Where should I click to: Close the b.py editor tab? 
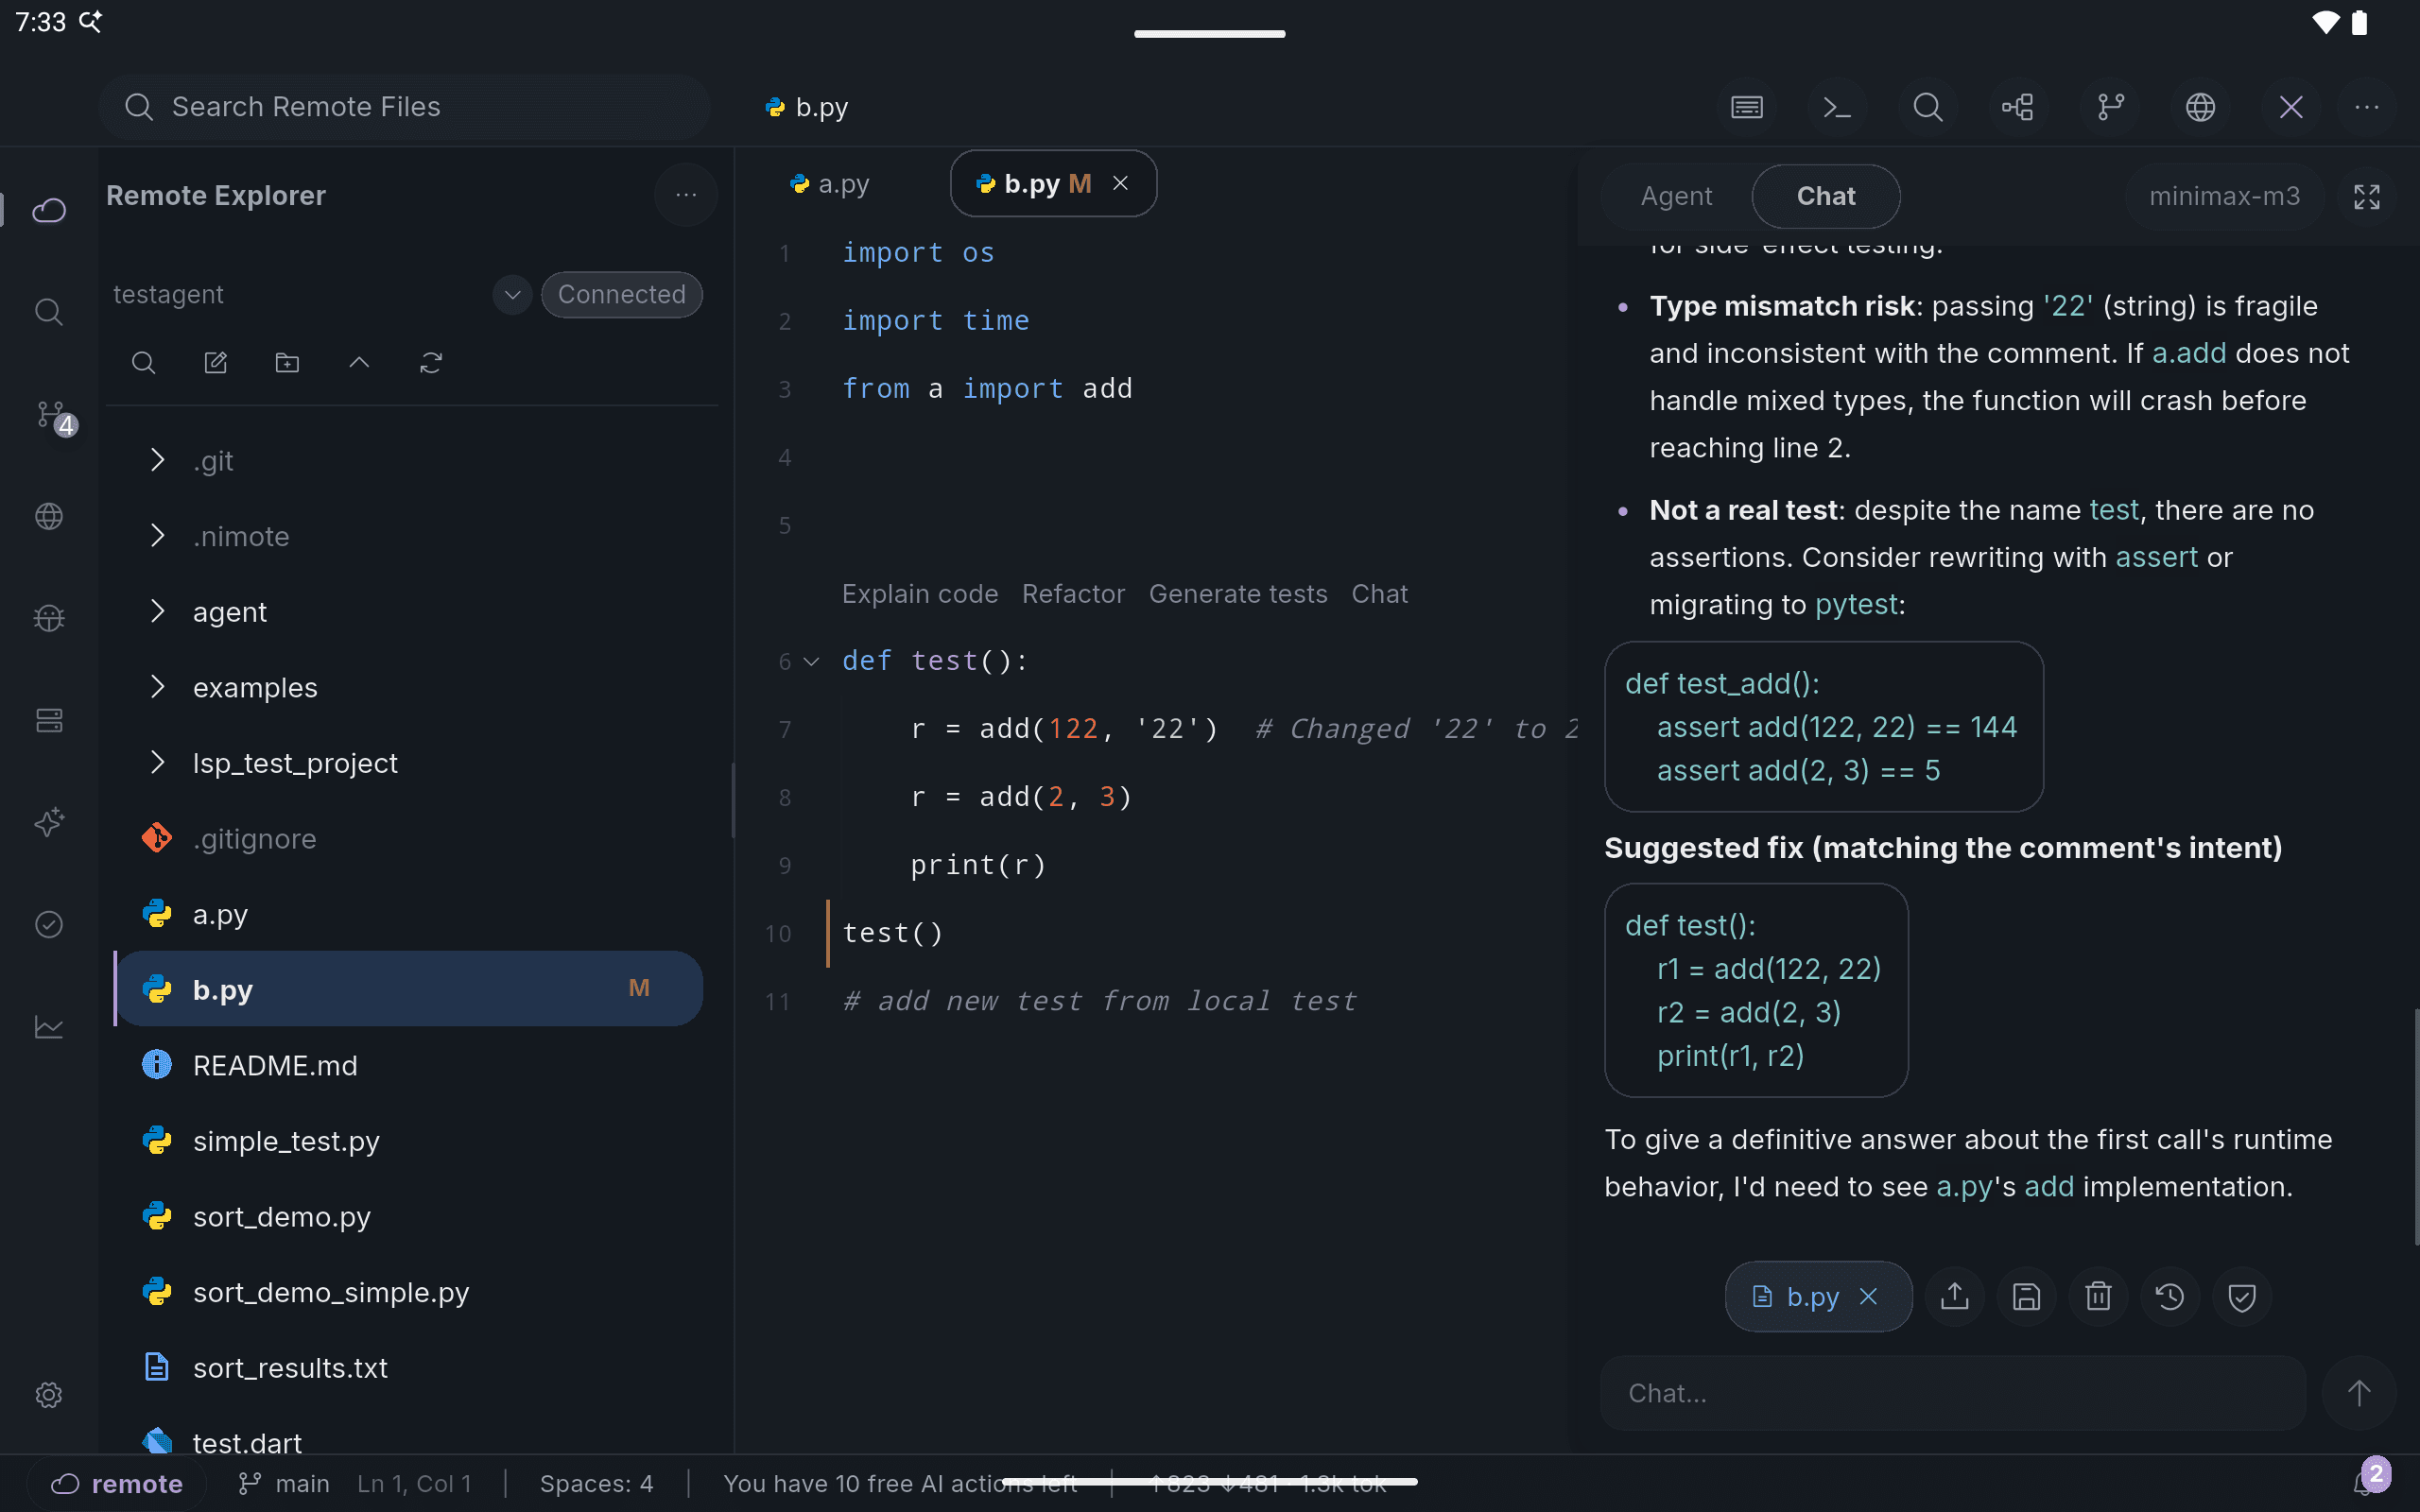[1121, 183]
